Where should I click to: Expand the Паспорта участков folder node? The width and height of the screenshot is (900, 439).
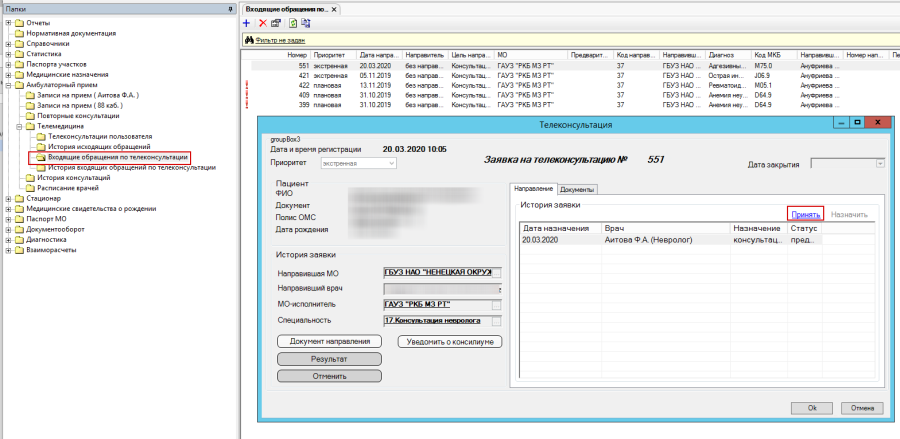9,64
